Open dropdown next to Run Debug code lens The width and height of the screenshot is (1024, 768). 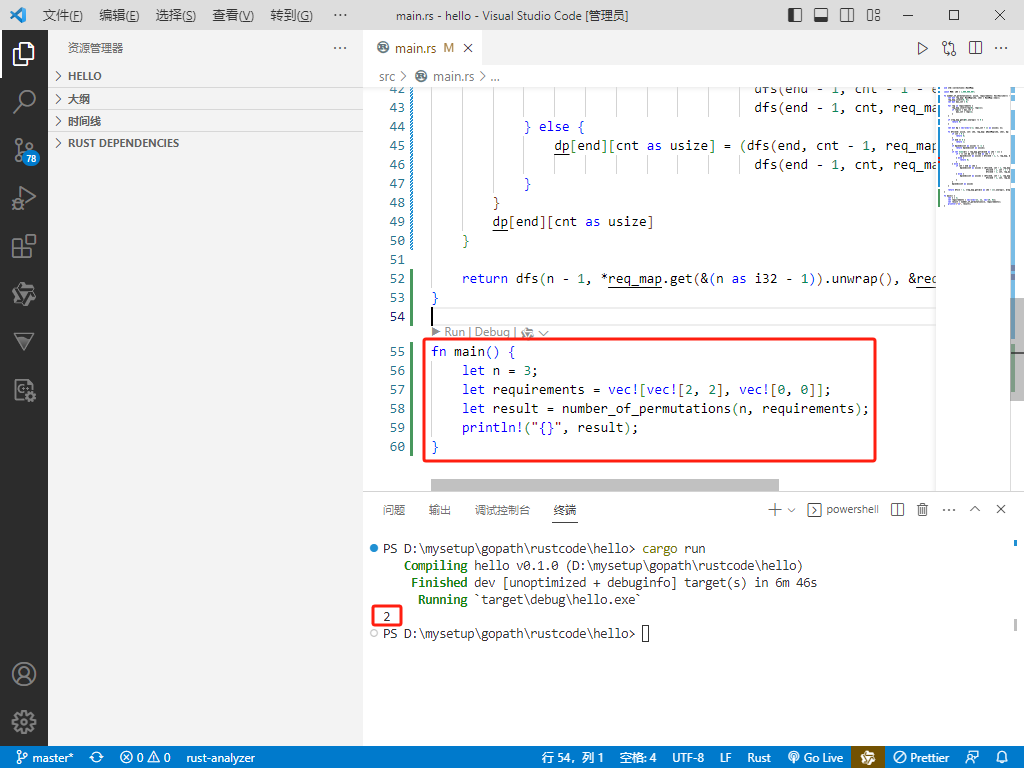click(543, 332)
